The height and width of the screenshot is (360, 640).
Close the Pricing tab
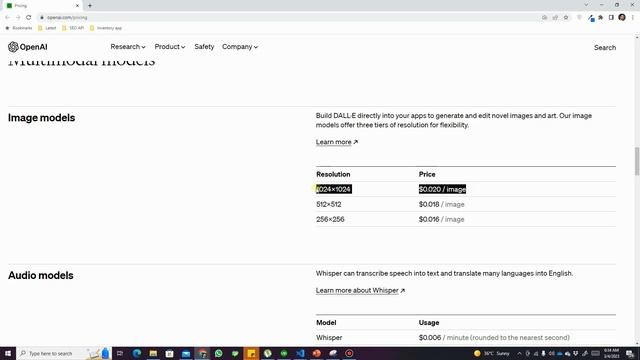77,6
